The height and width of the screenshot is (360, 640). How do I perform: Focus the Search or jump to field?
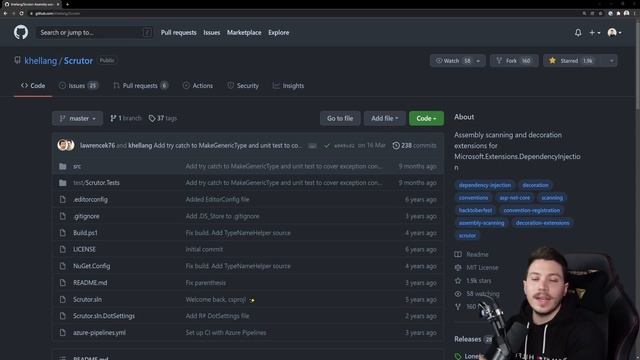tap(94, 33)
